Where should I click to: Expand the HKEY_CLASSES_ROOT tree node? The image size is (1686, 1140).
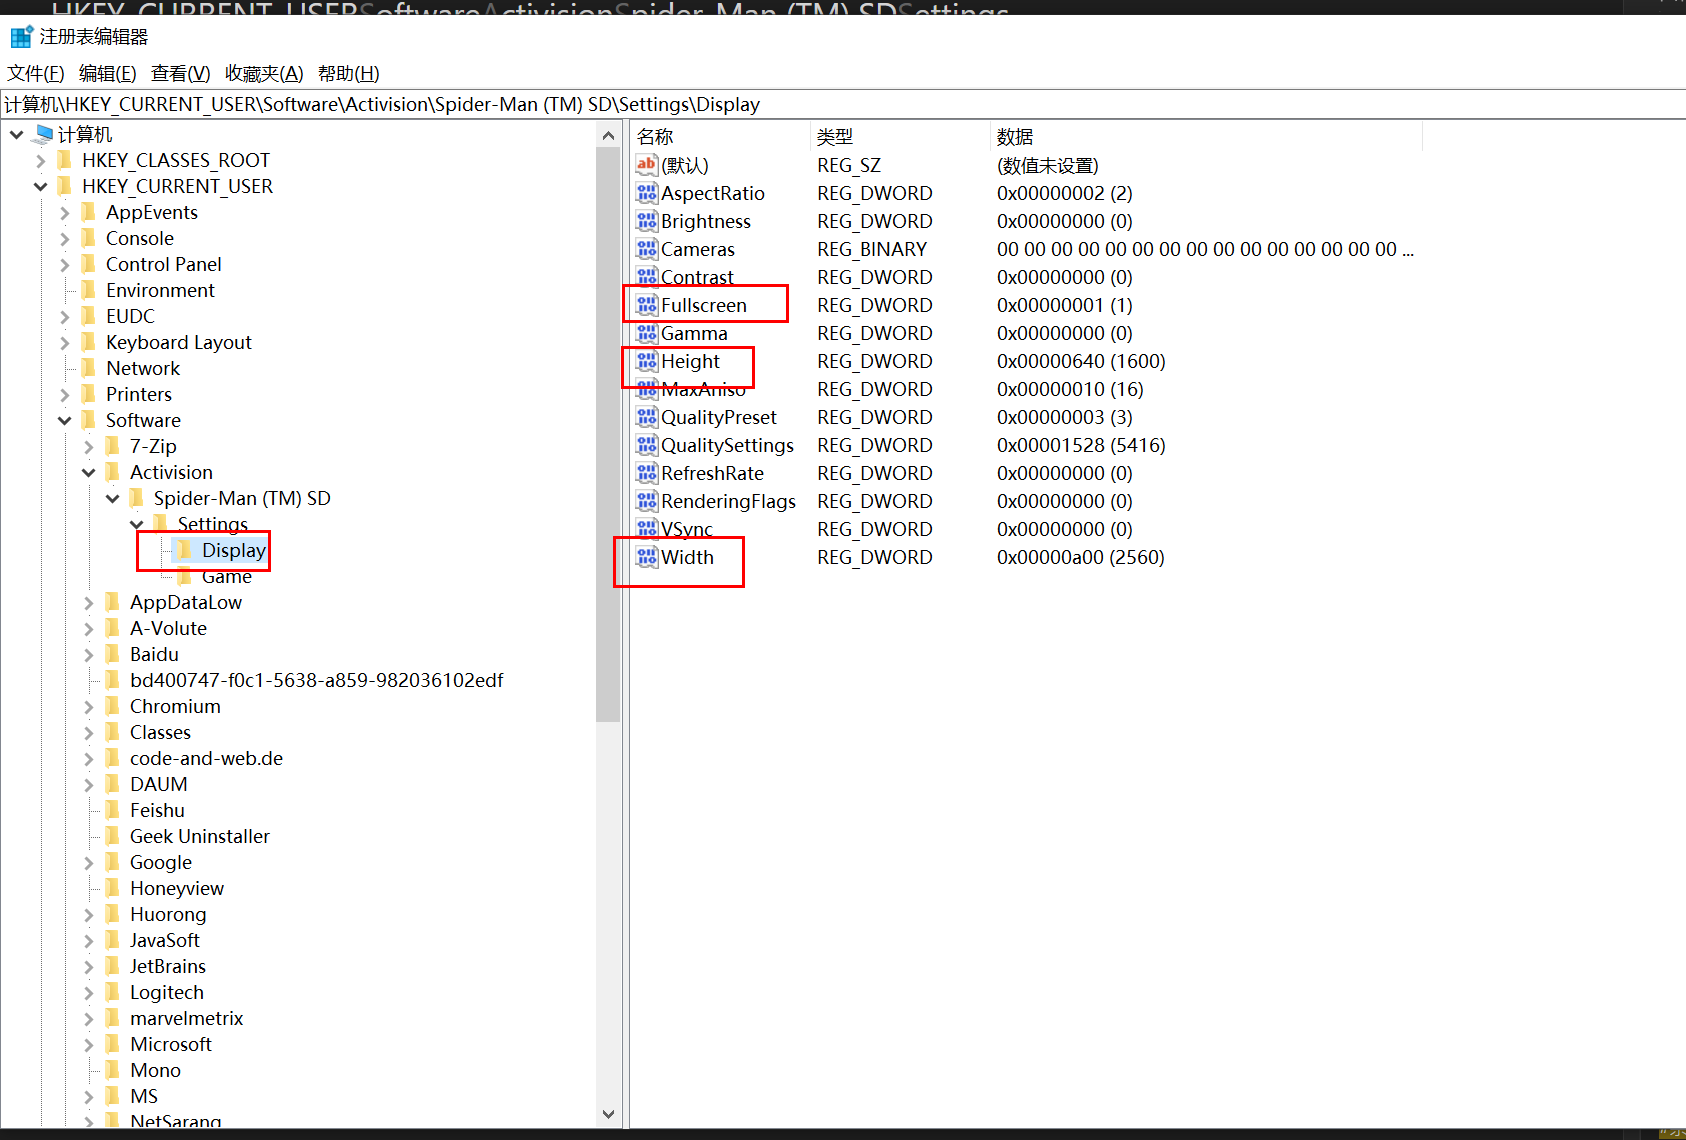click(x=40, y=161)
